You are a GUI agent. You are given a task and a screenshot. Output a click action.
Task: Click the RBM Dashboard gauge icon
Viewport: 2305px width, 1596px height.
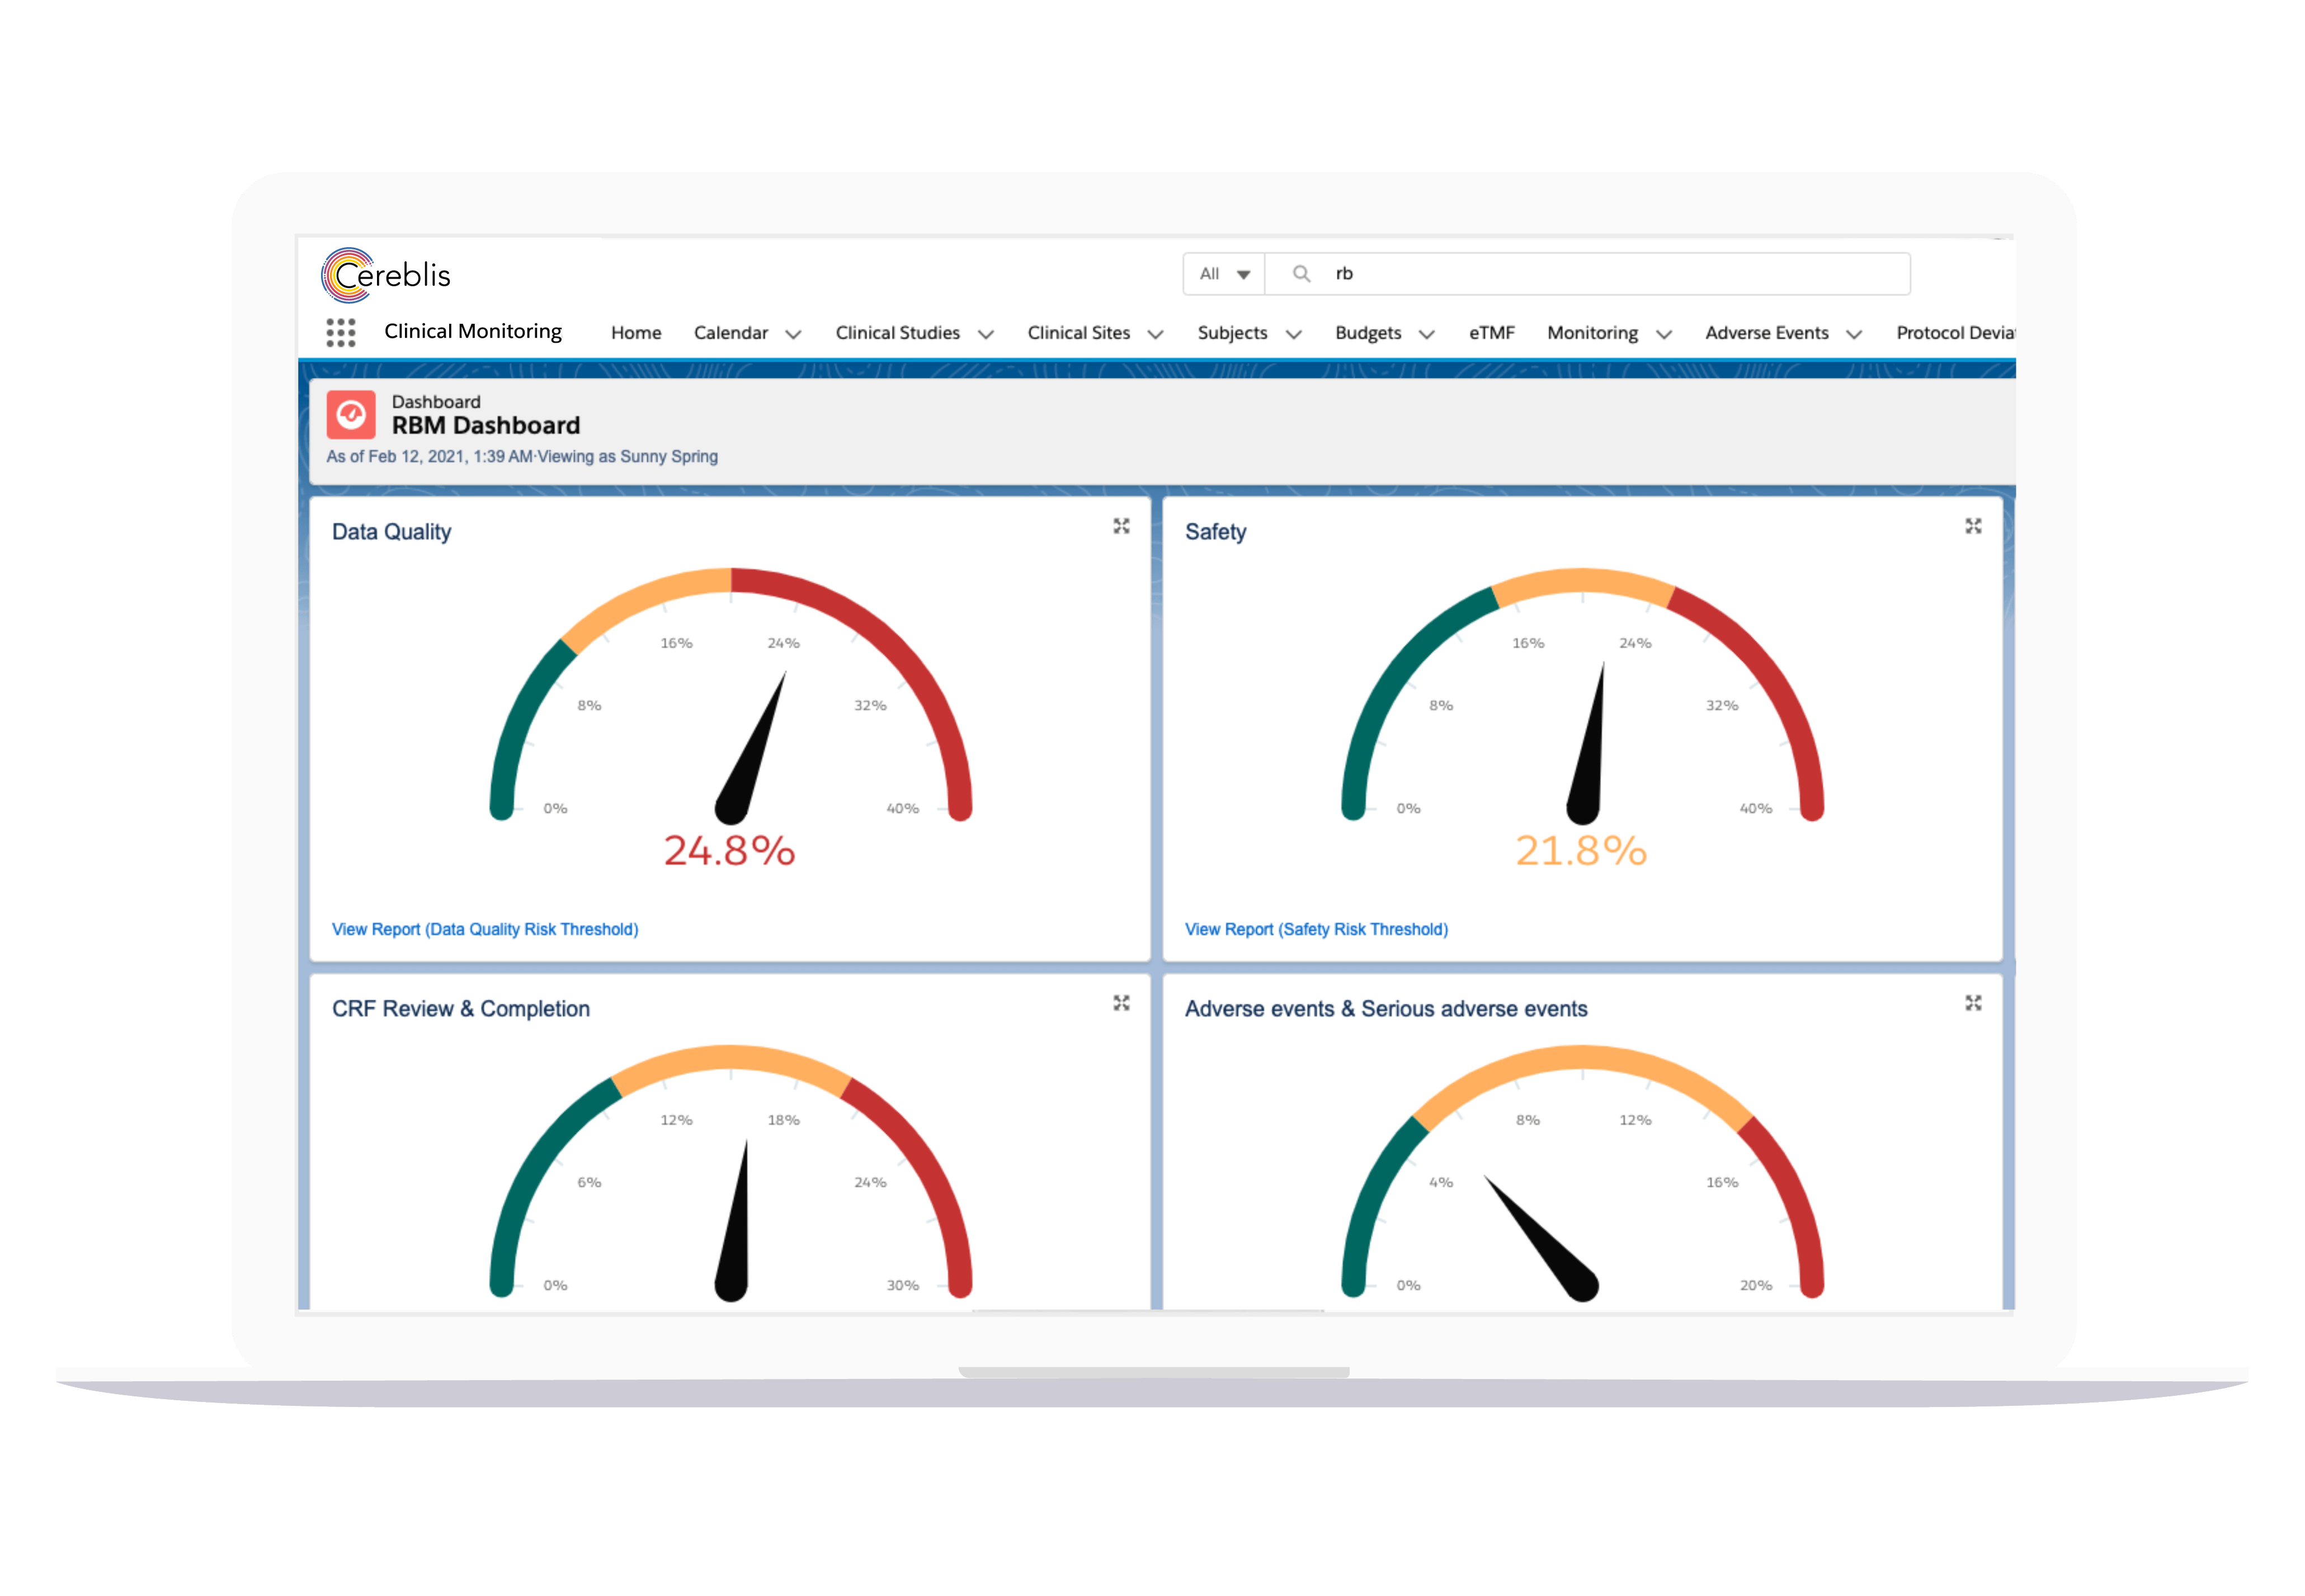pyautogui.click(x=350, y=414)
